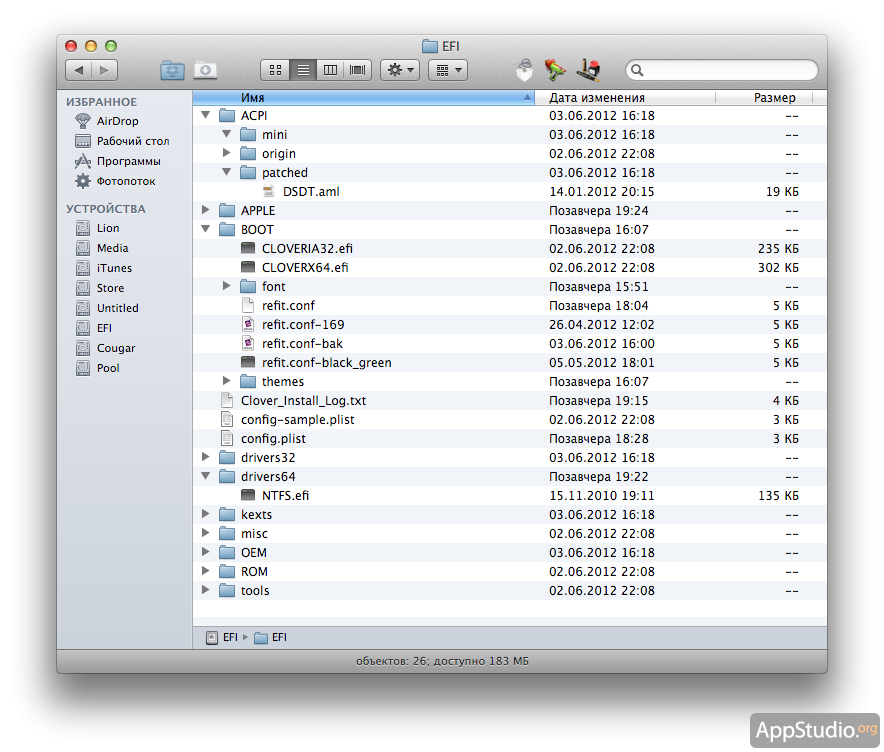This screenshot has height=752, width=884.
Task: Sort by the Размер column header
Action: [x=763, y=98]
